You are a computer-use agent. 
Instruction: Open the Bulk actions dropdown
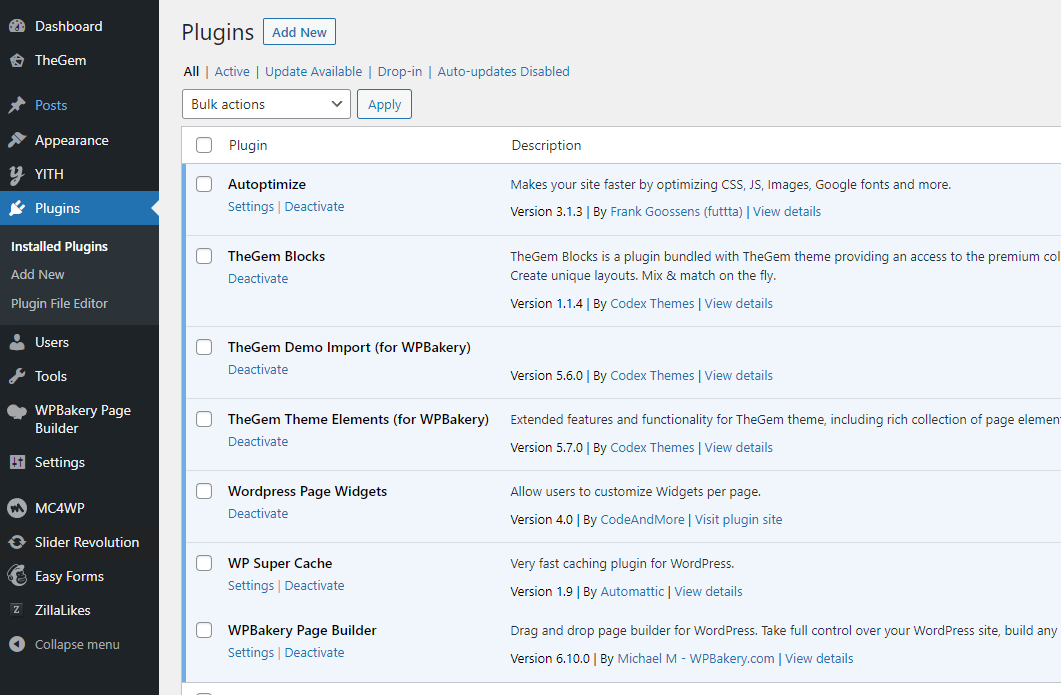point(266,104)
